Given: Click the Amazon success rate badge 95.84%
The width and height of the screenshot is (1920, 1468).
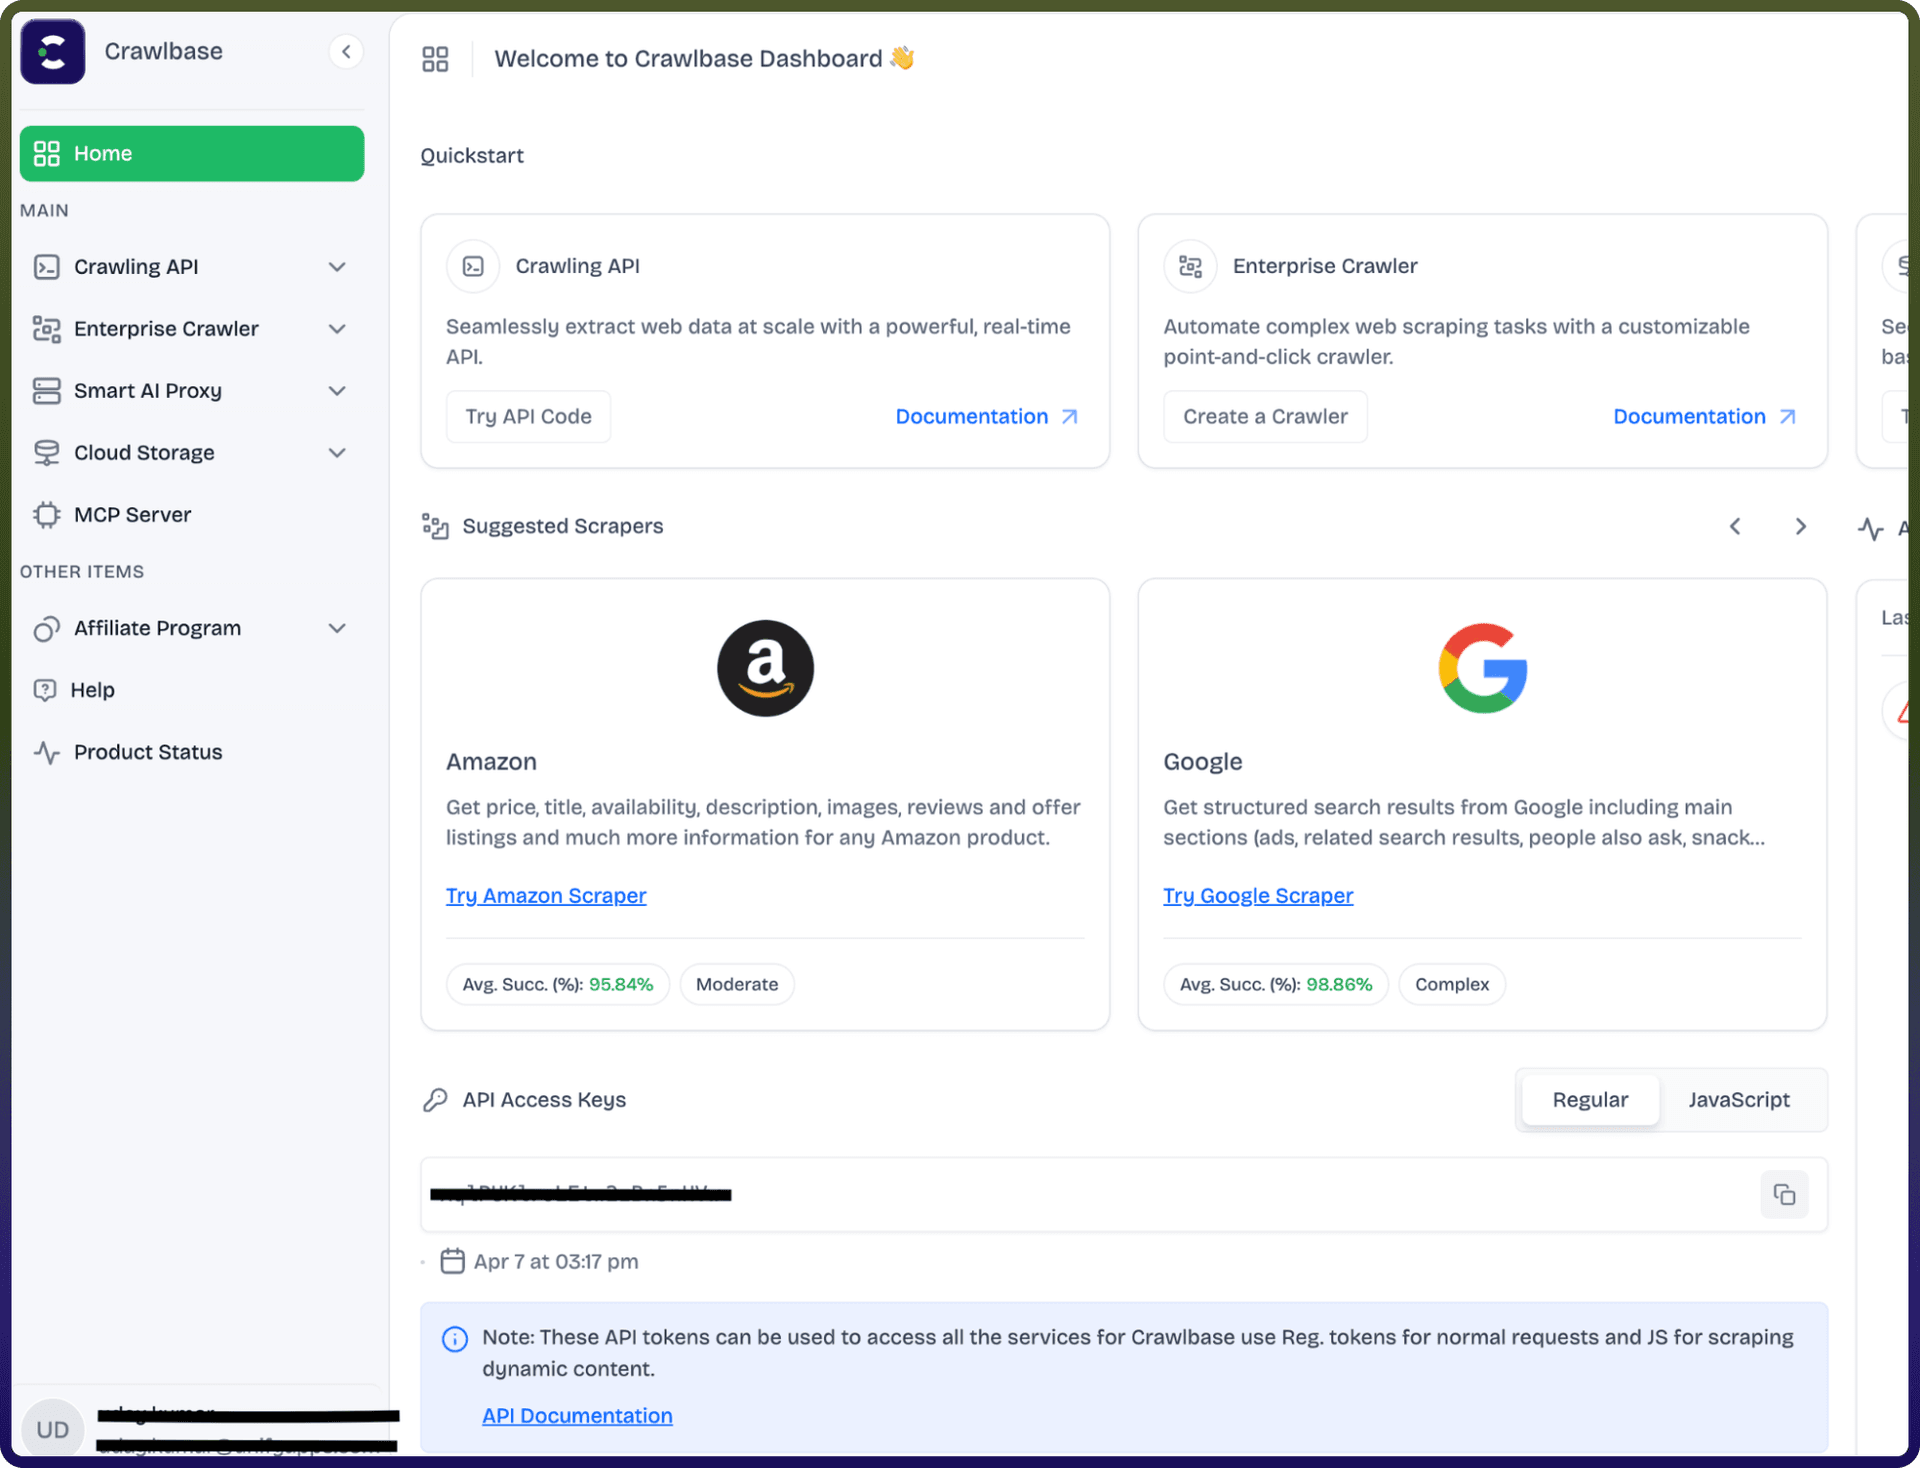Looking at the screenshot, I should (x=558, y=984).
